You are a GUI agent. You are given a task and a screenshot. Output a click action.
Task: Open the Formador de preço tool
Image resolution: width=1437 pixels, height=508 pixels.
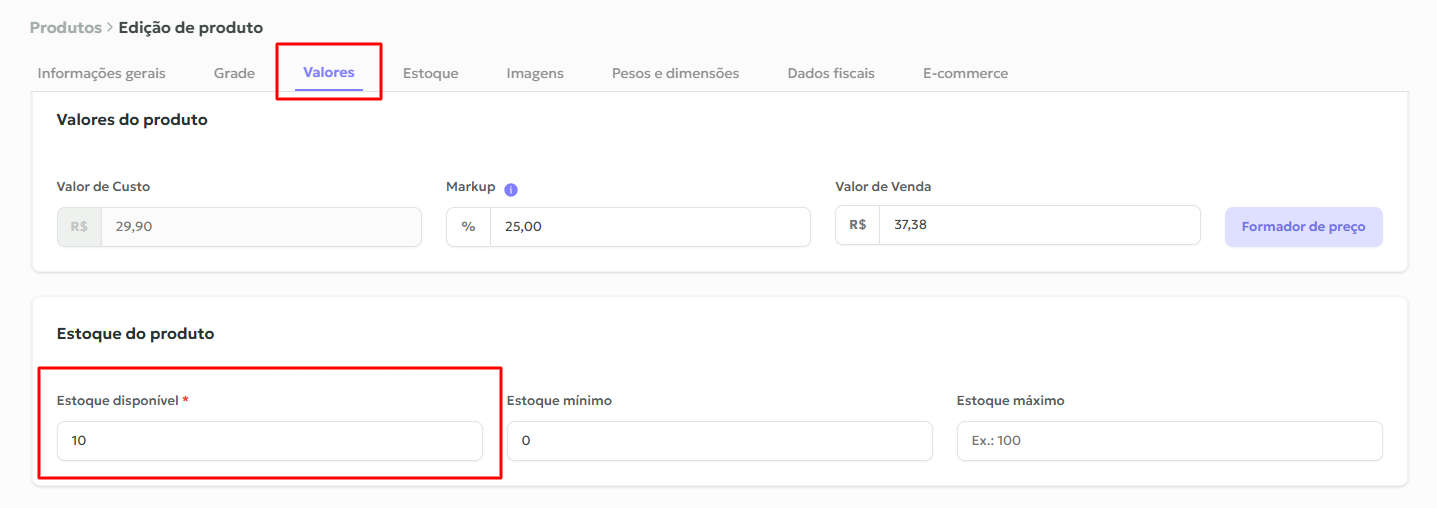pyautogui.click(x=1303, y=227)
